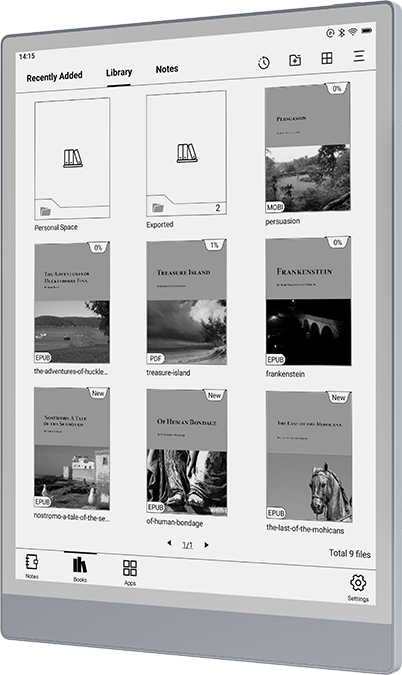Click the EPUB badge on Frankenstein
The height and width of the screenshot is (675, 402).
[275, 359]
